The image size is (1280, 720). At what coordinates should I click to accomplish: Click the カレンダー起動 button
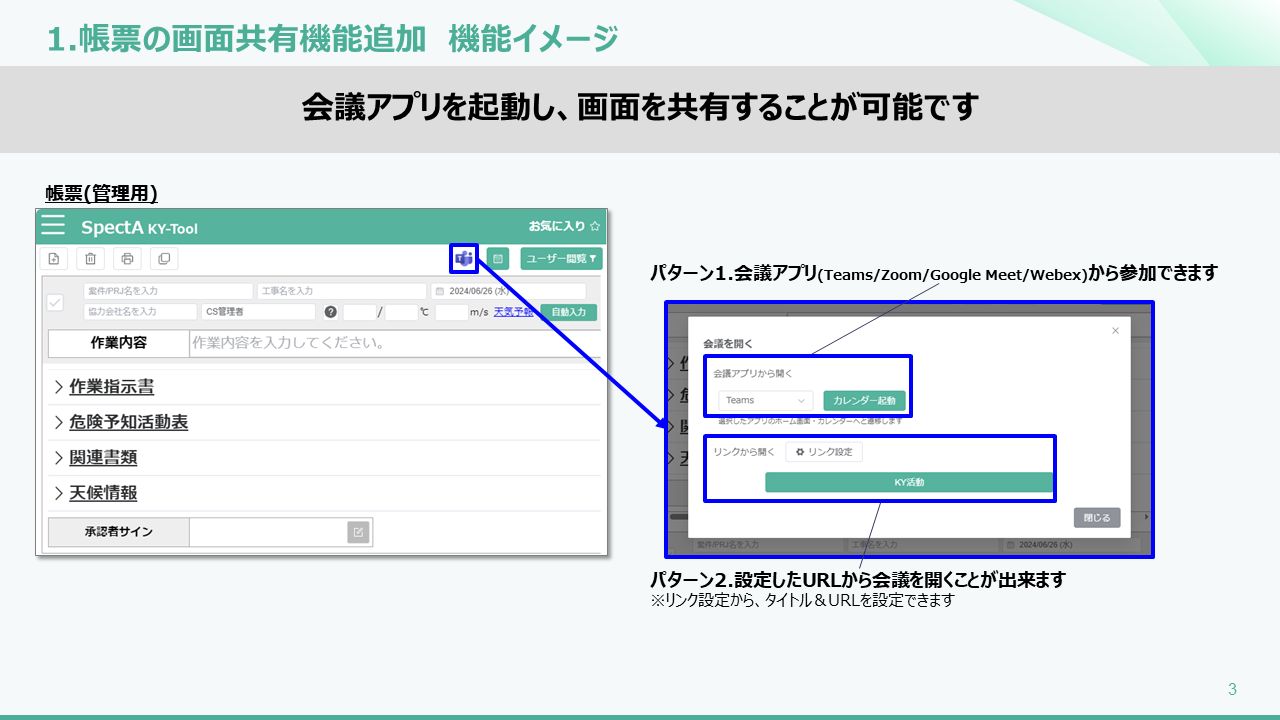tap(864, 400)
